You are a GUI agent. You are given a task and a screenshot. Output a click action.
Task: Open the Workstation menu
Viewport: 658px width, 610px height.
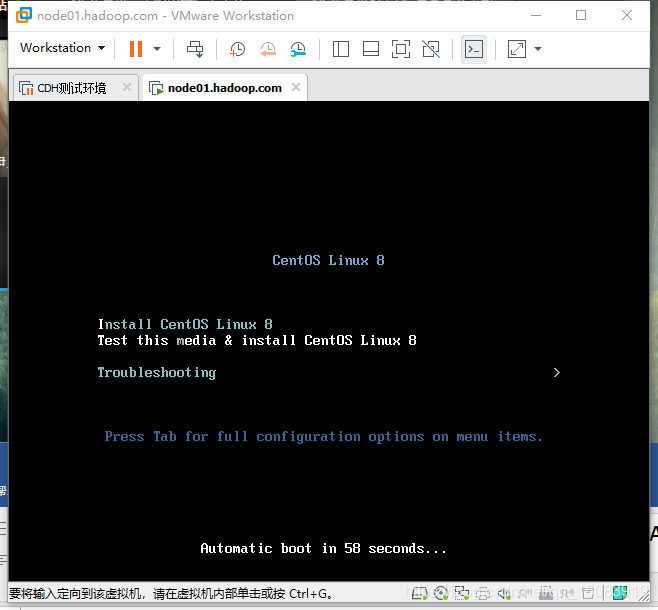click(x=63, y=48)
